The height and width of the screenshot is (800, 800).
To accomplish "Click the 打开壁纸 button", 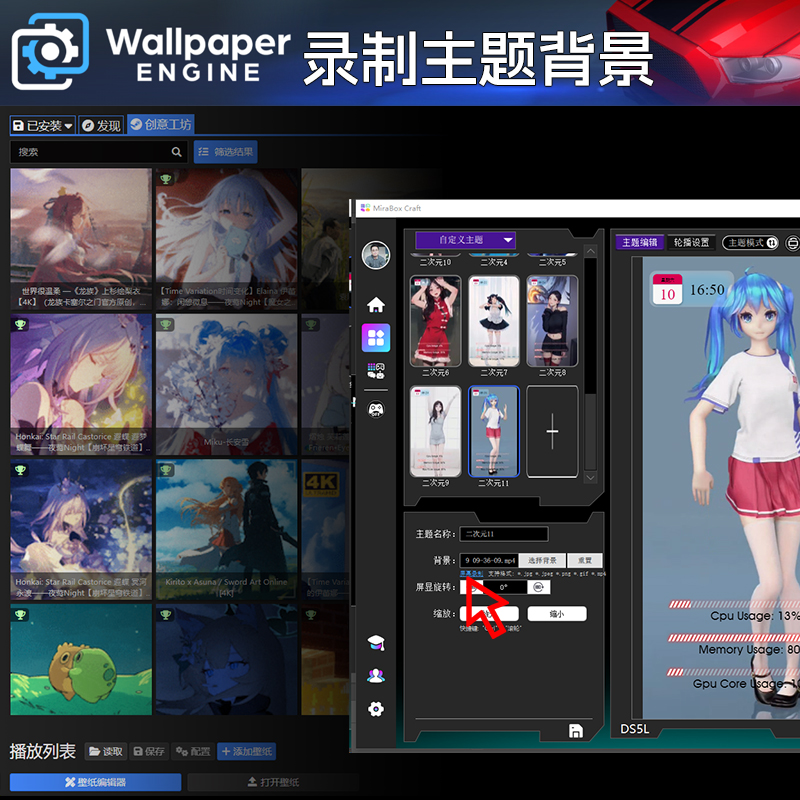I will (x=273, y=782).
